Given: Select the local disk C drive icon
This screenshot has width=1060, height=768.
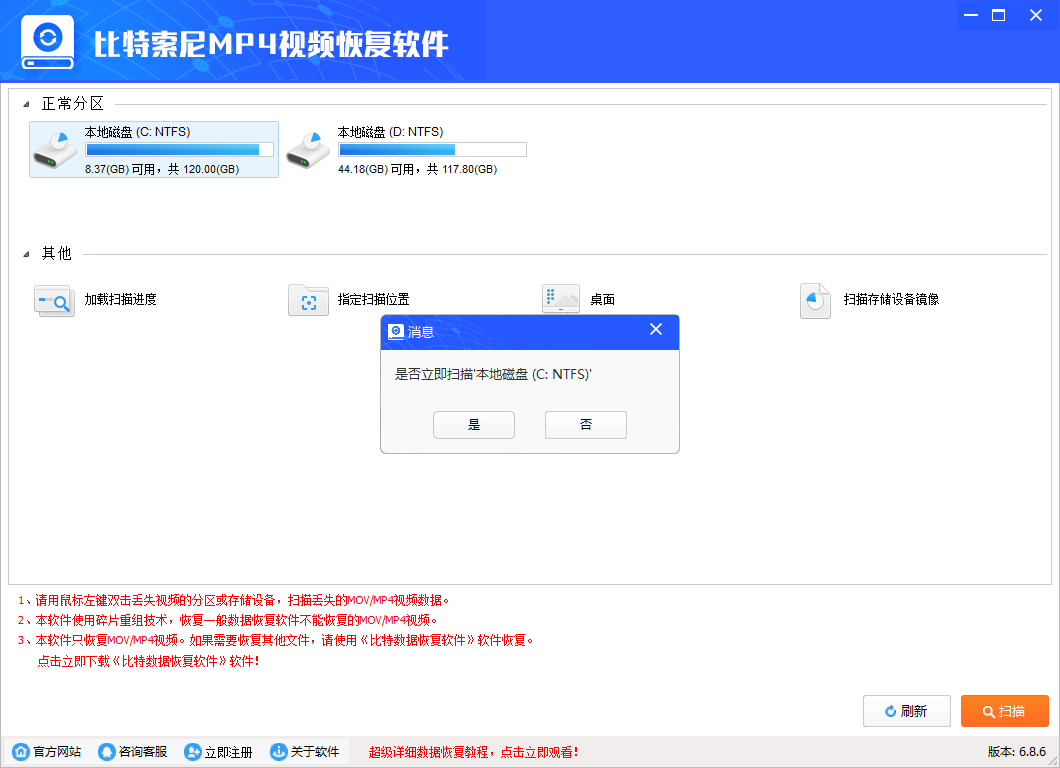Looking at the screenshot, I should [55, 150].
